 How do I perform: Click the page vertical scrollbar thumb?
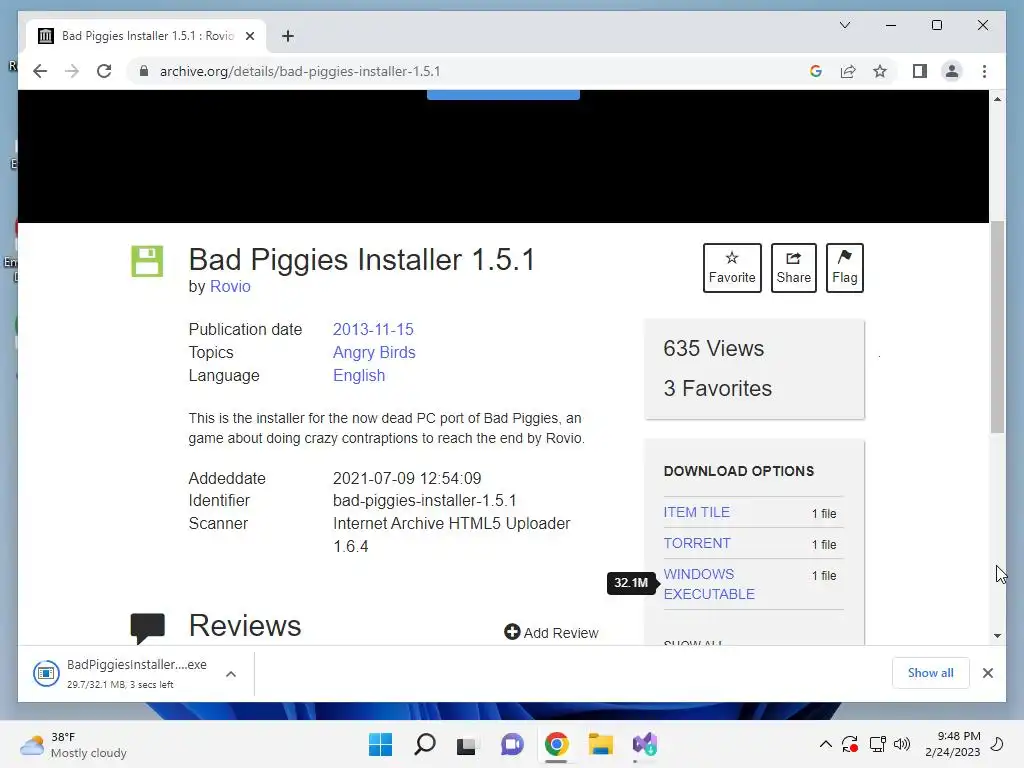(x=997, y=327)
